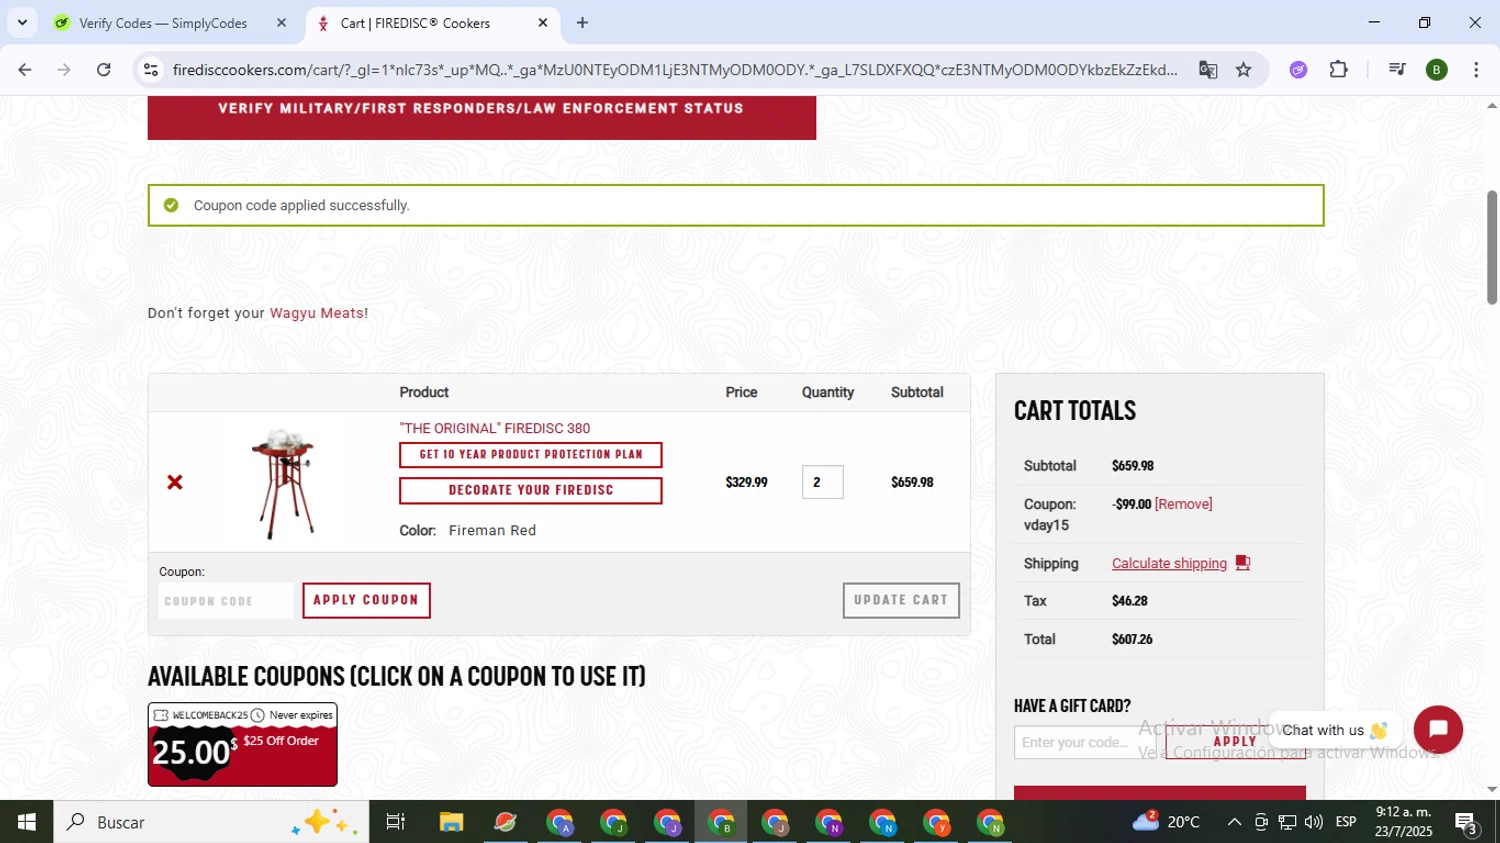This screenshot has height=843, width=1500.
Task: Open Chrome profile A on taskbar
Action: point(560,822)
